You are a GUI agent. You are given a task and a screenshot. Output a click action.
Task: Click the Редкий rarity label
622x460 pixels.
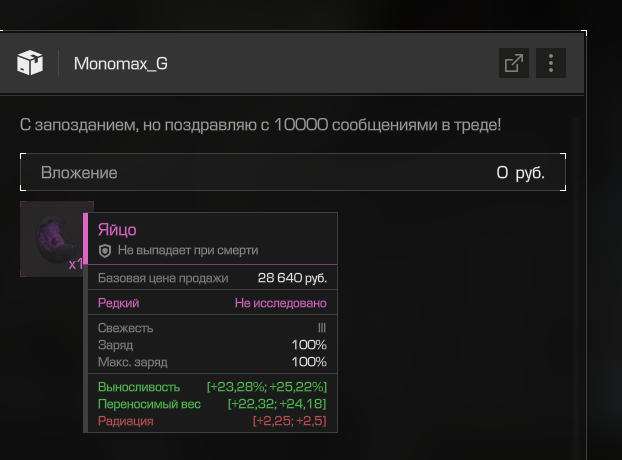(118, 303)
